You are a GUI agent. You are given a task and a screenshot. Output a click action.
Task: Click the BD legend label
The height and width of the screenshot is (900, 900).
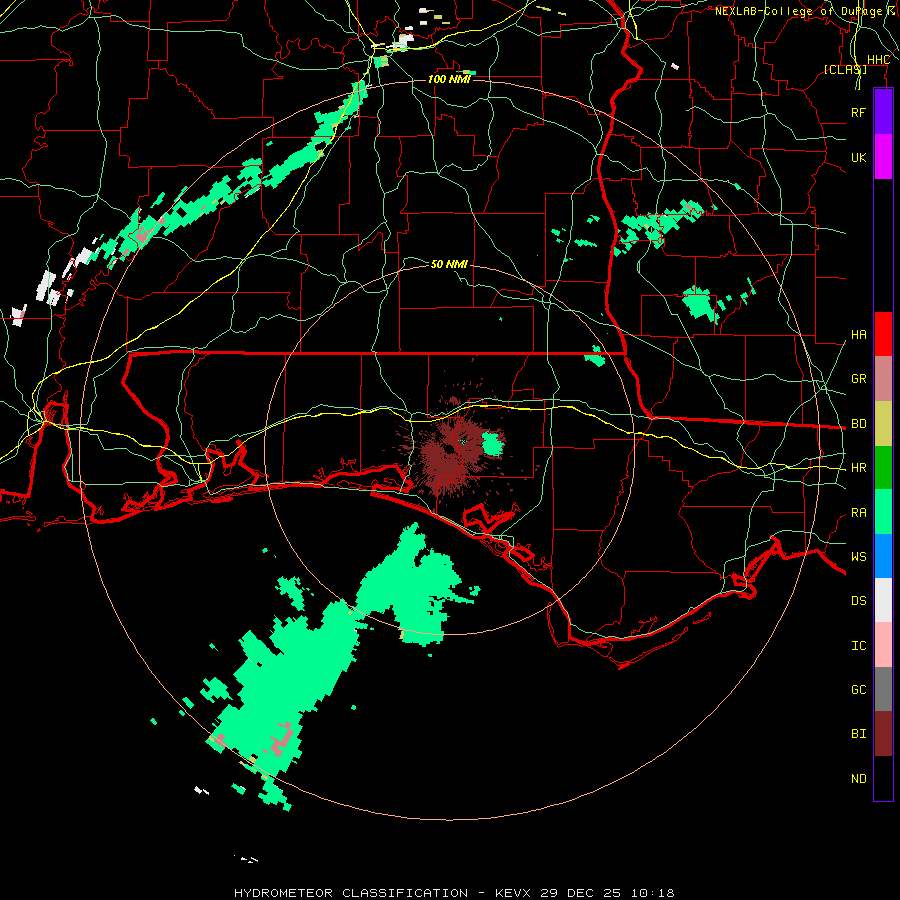click(x=858, y=424)
